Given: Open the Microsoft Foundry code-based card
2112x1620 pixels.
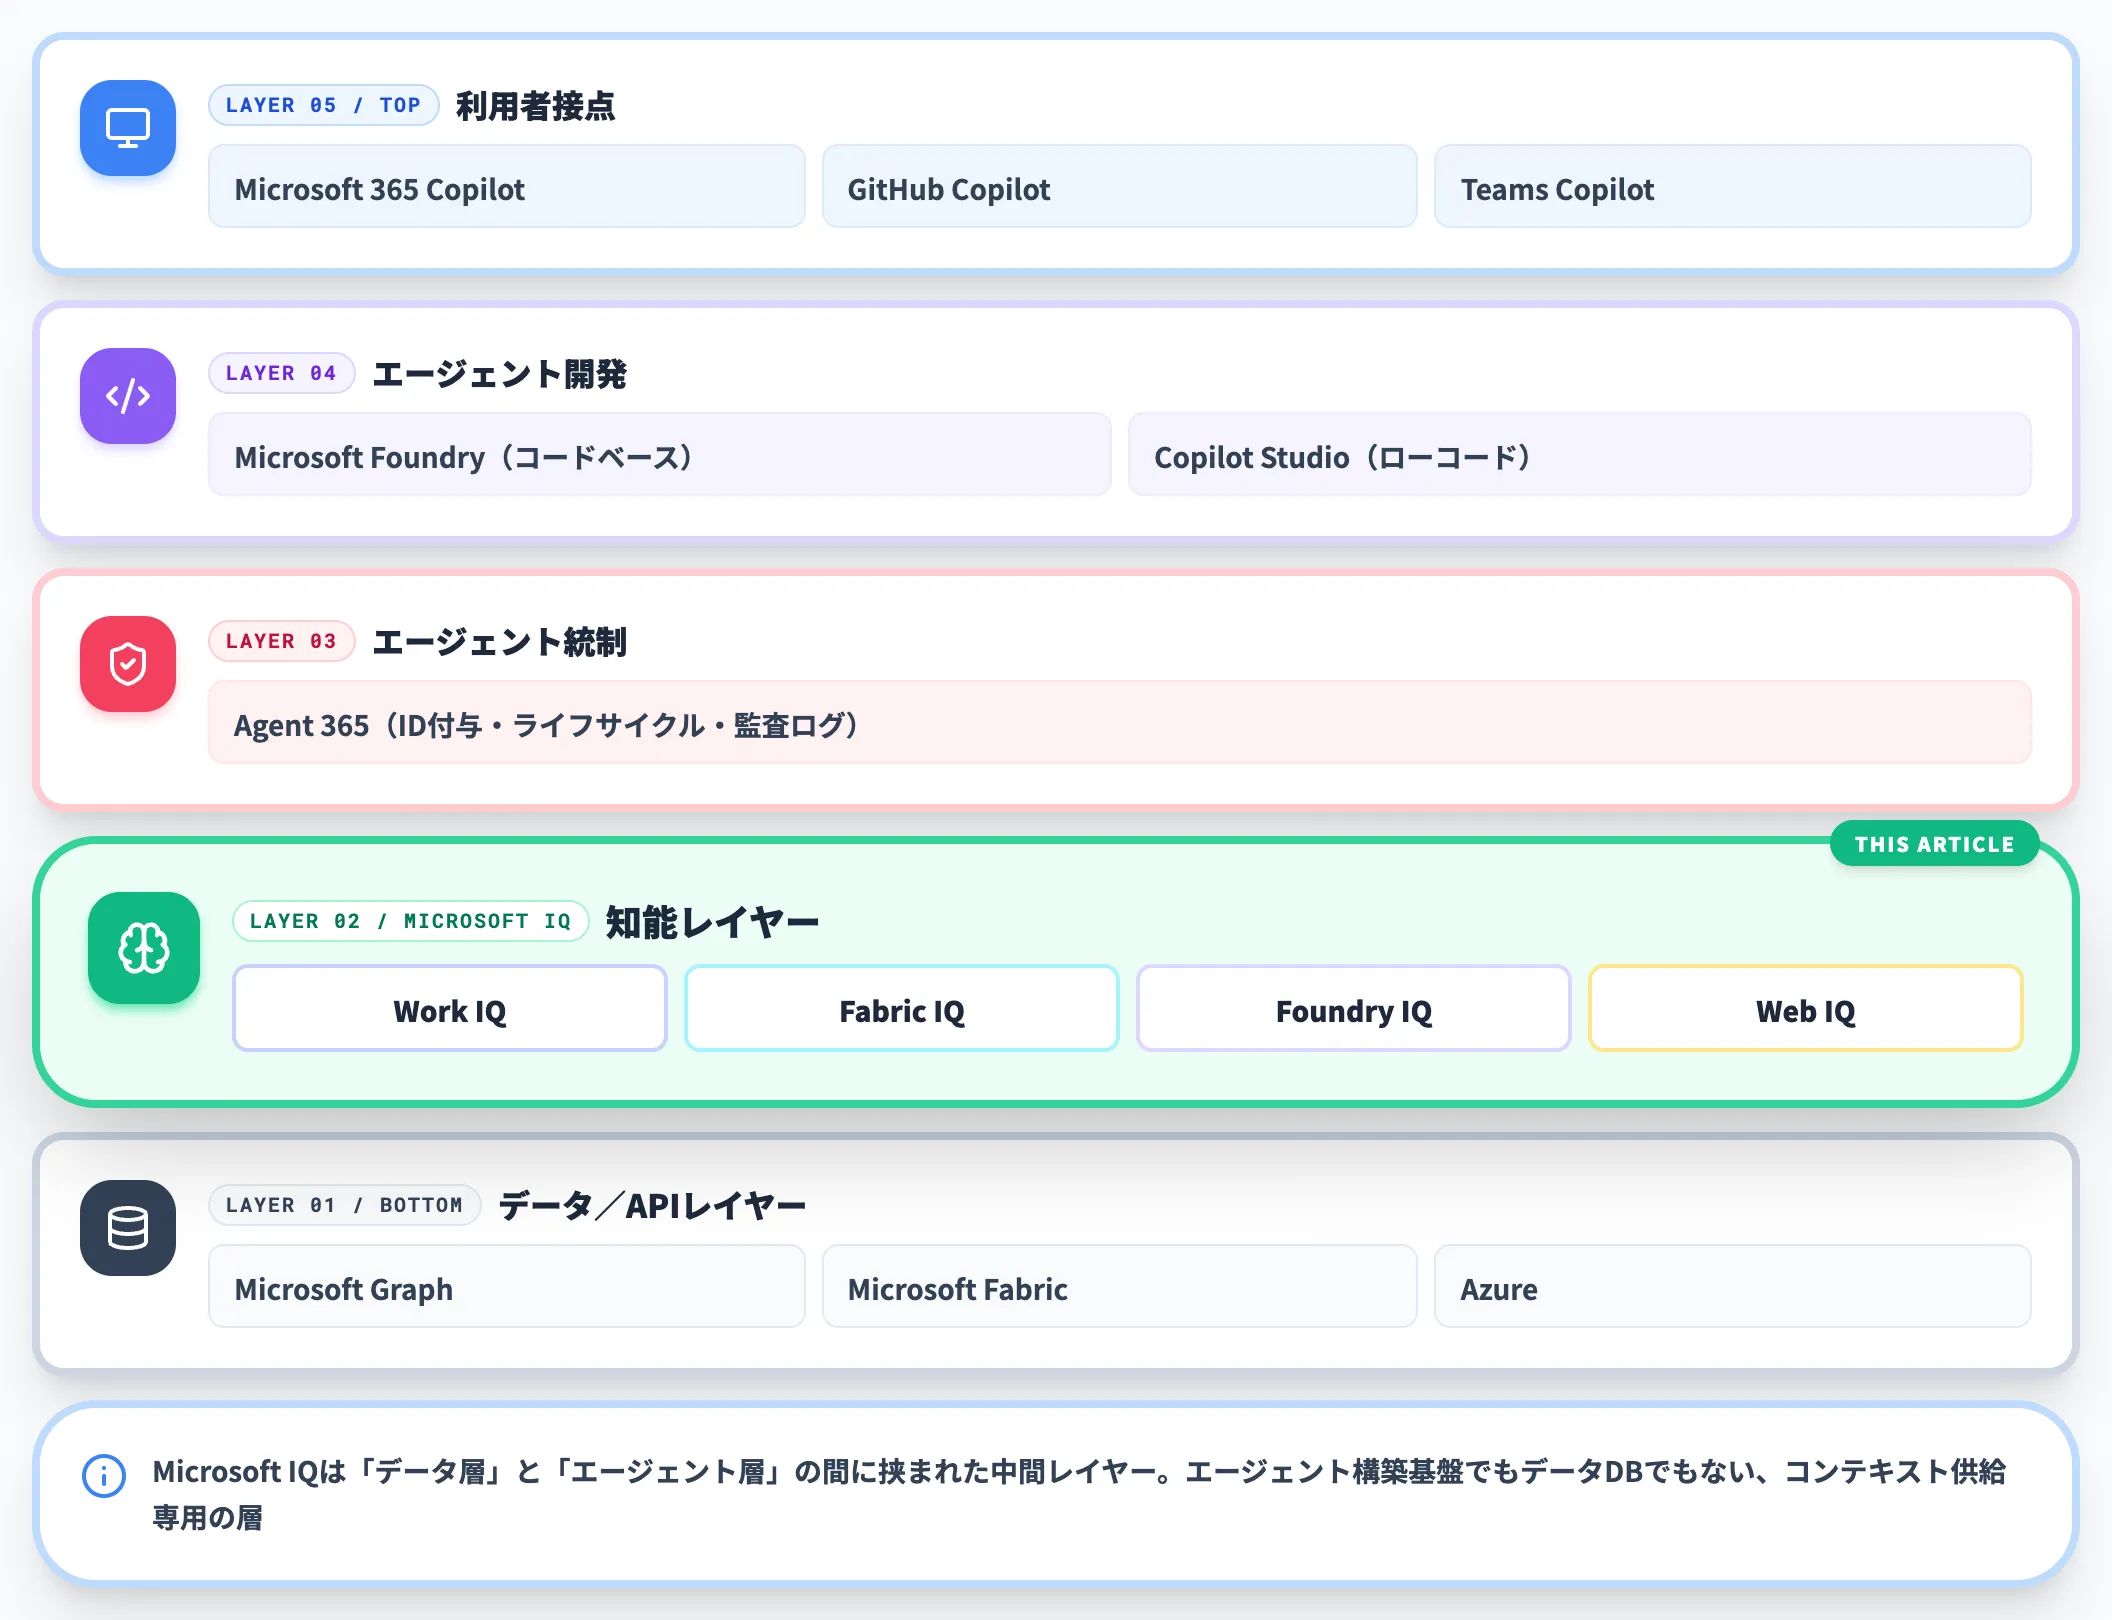Looking at the screenshot, I should click(x=659, y=455).
